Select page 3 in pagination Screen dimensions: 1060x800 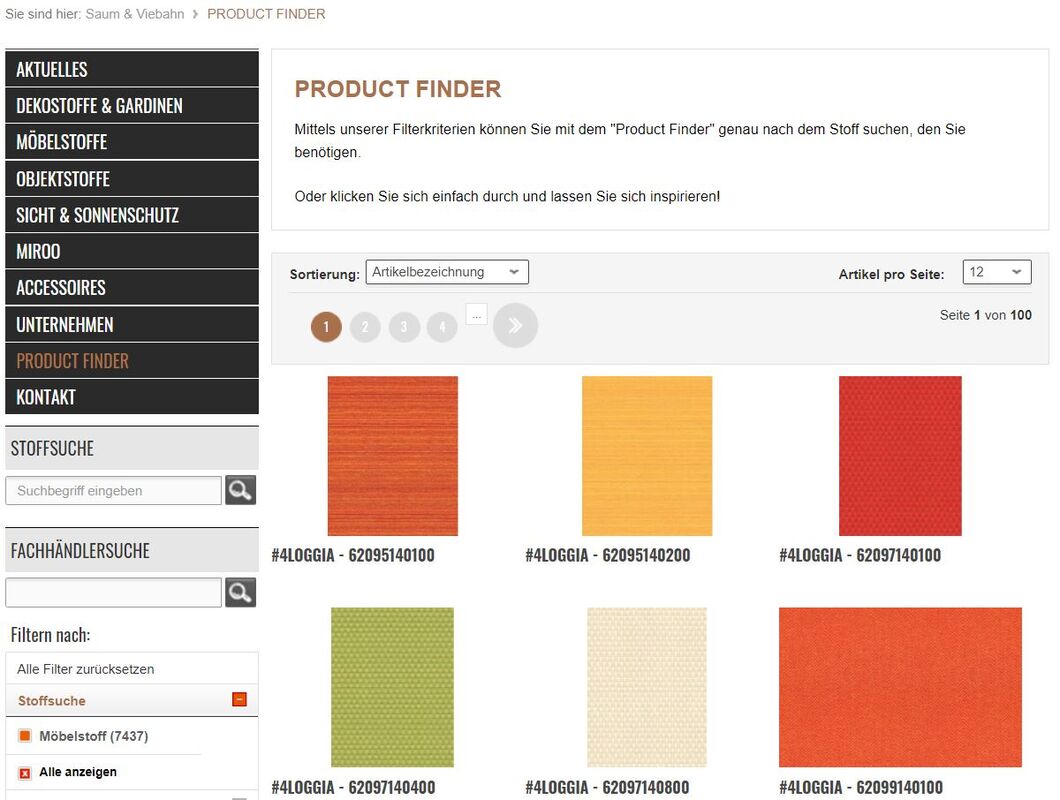pos(404,327)
